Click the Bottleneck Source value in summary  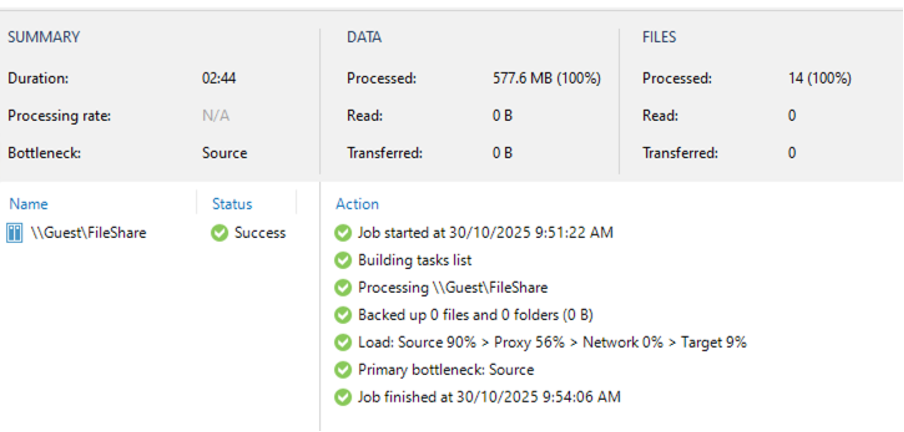point(224,153)
